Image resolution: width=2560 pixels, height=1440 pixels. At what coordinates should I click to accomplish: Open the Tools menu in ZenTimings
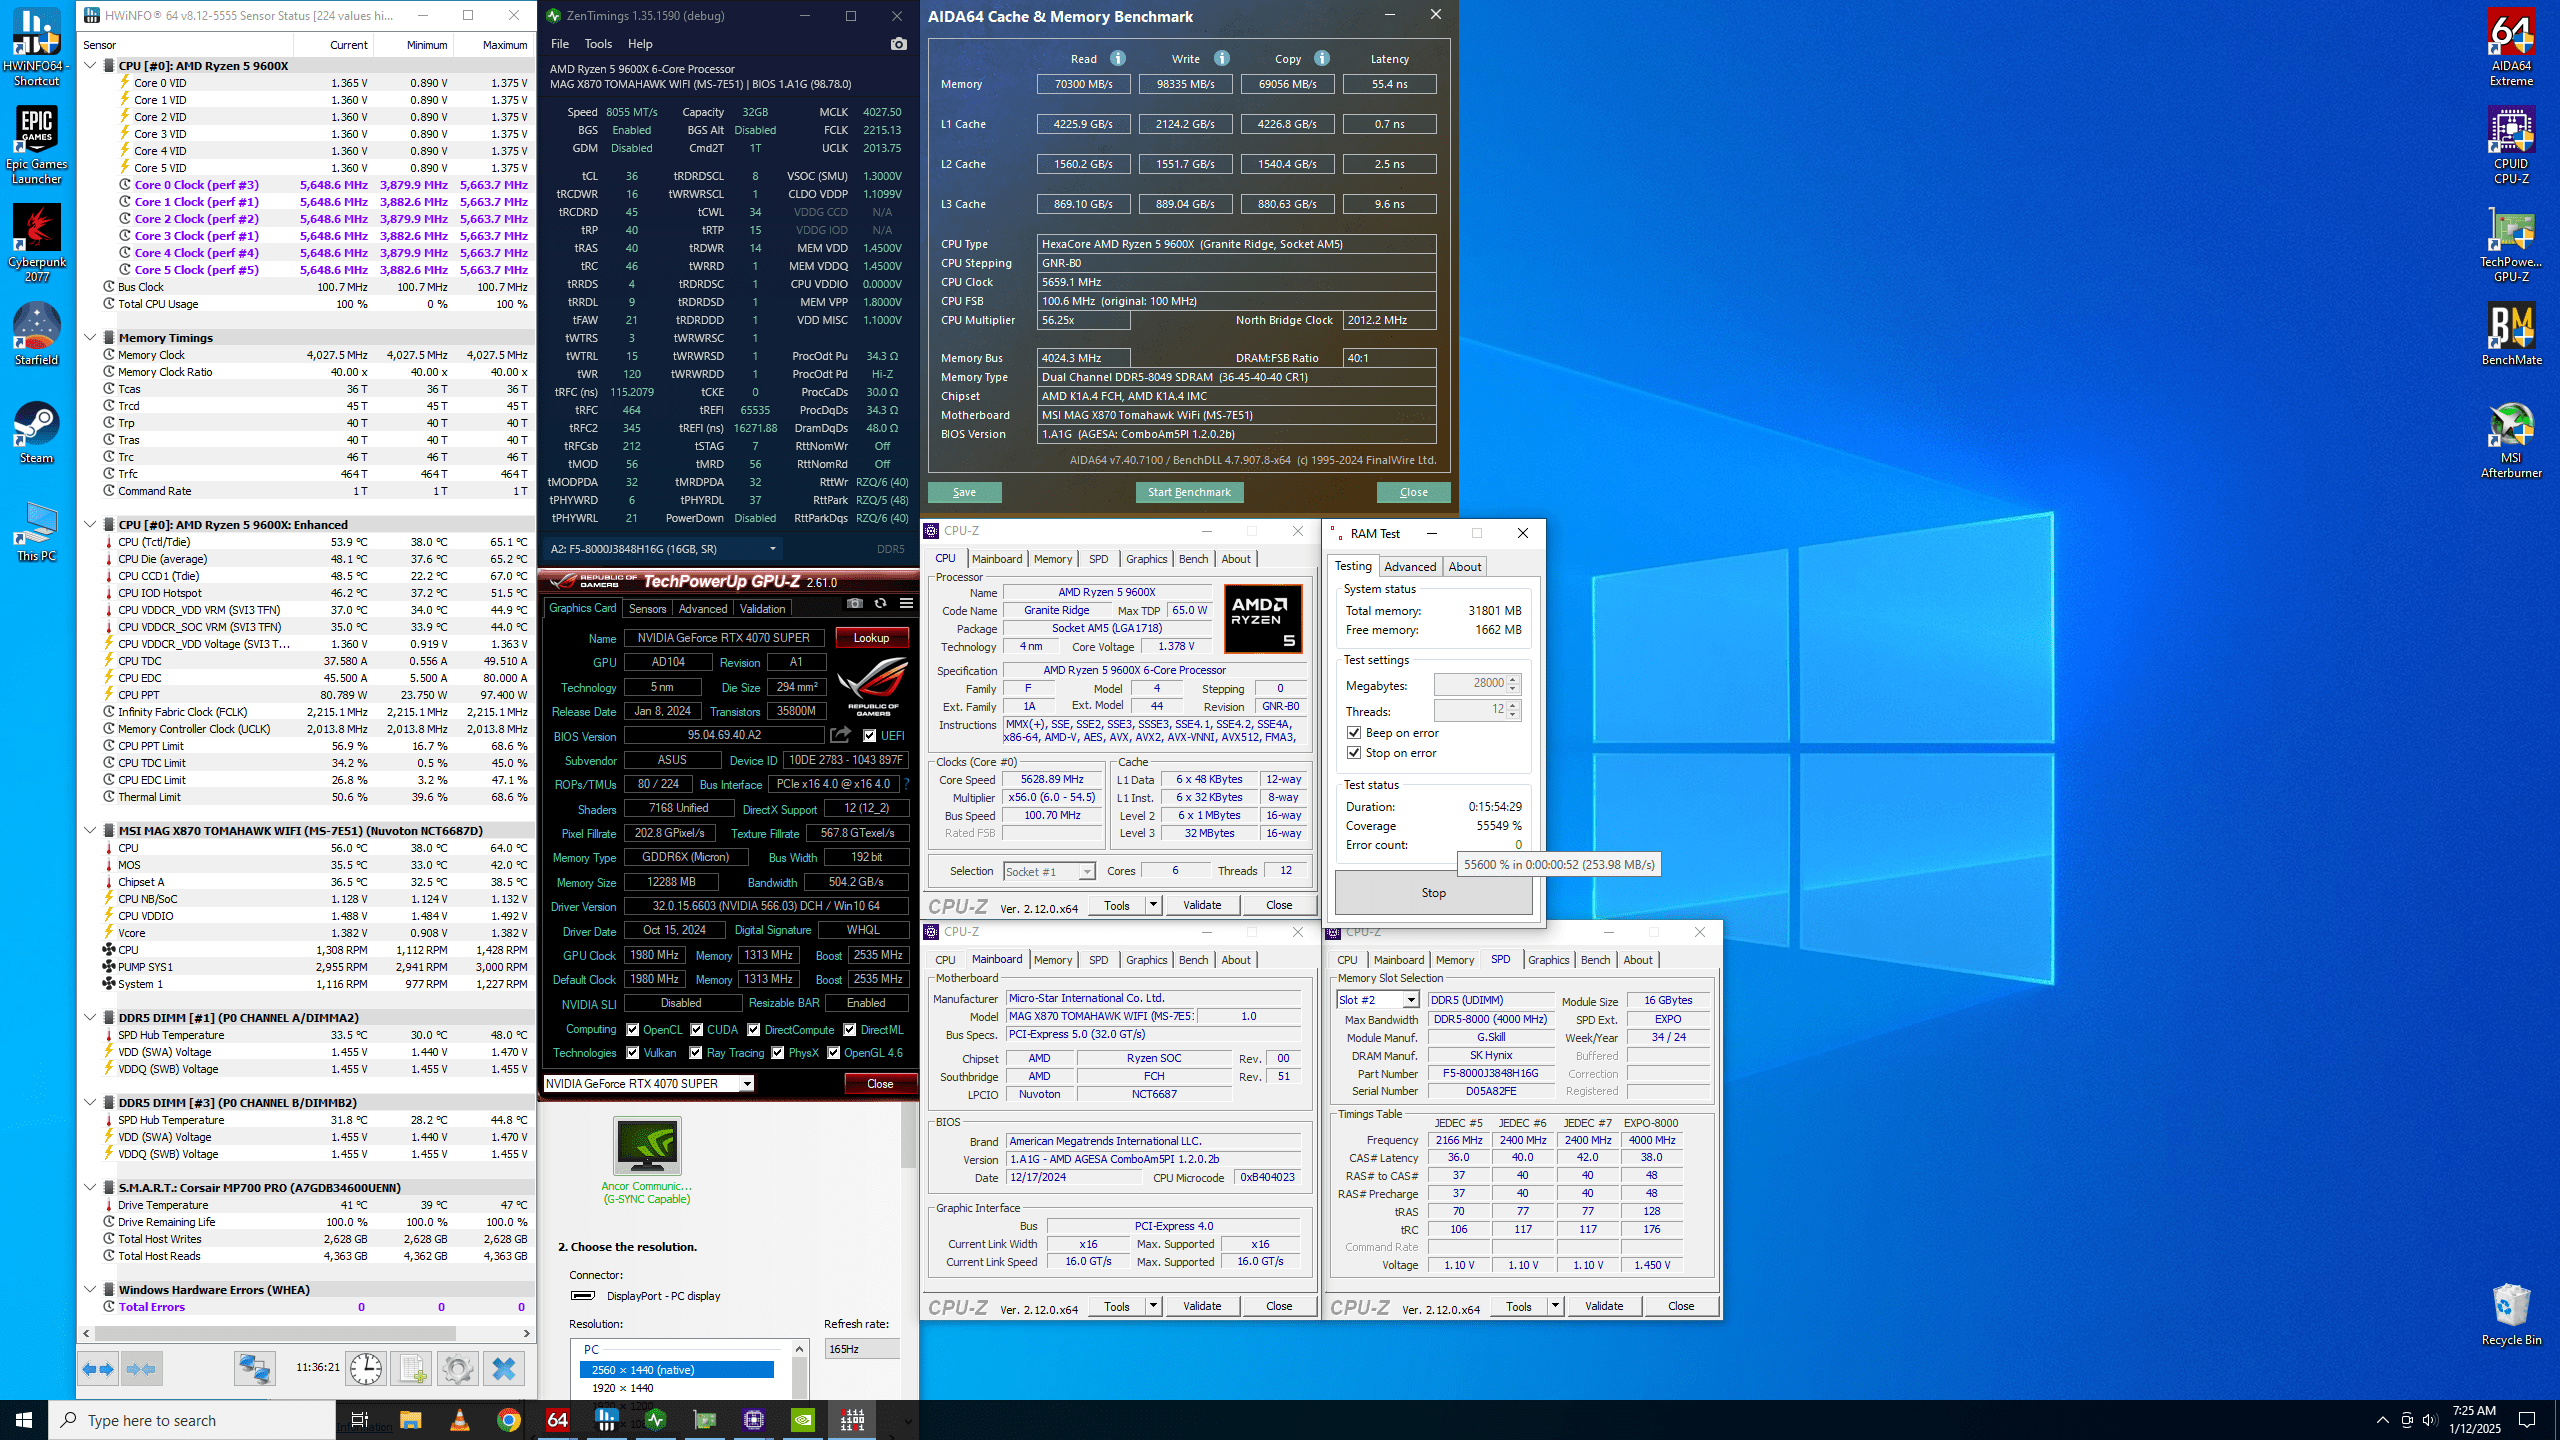(598, 44)
